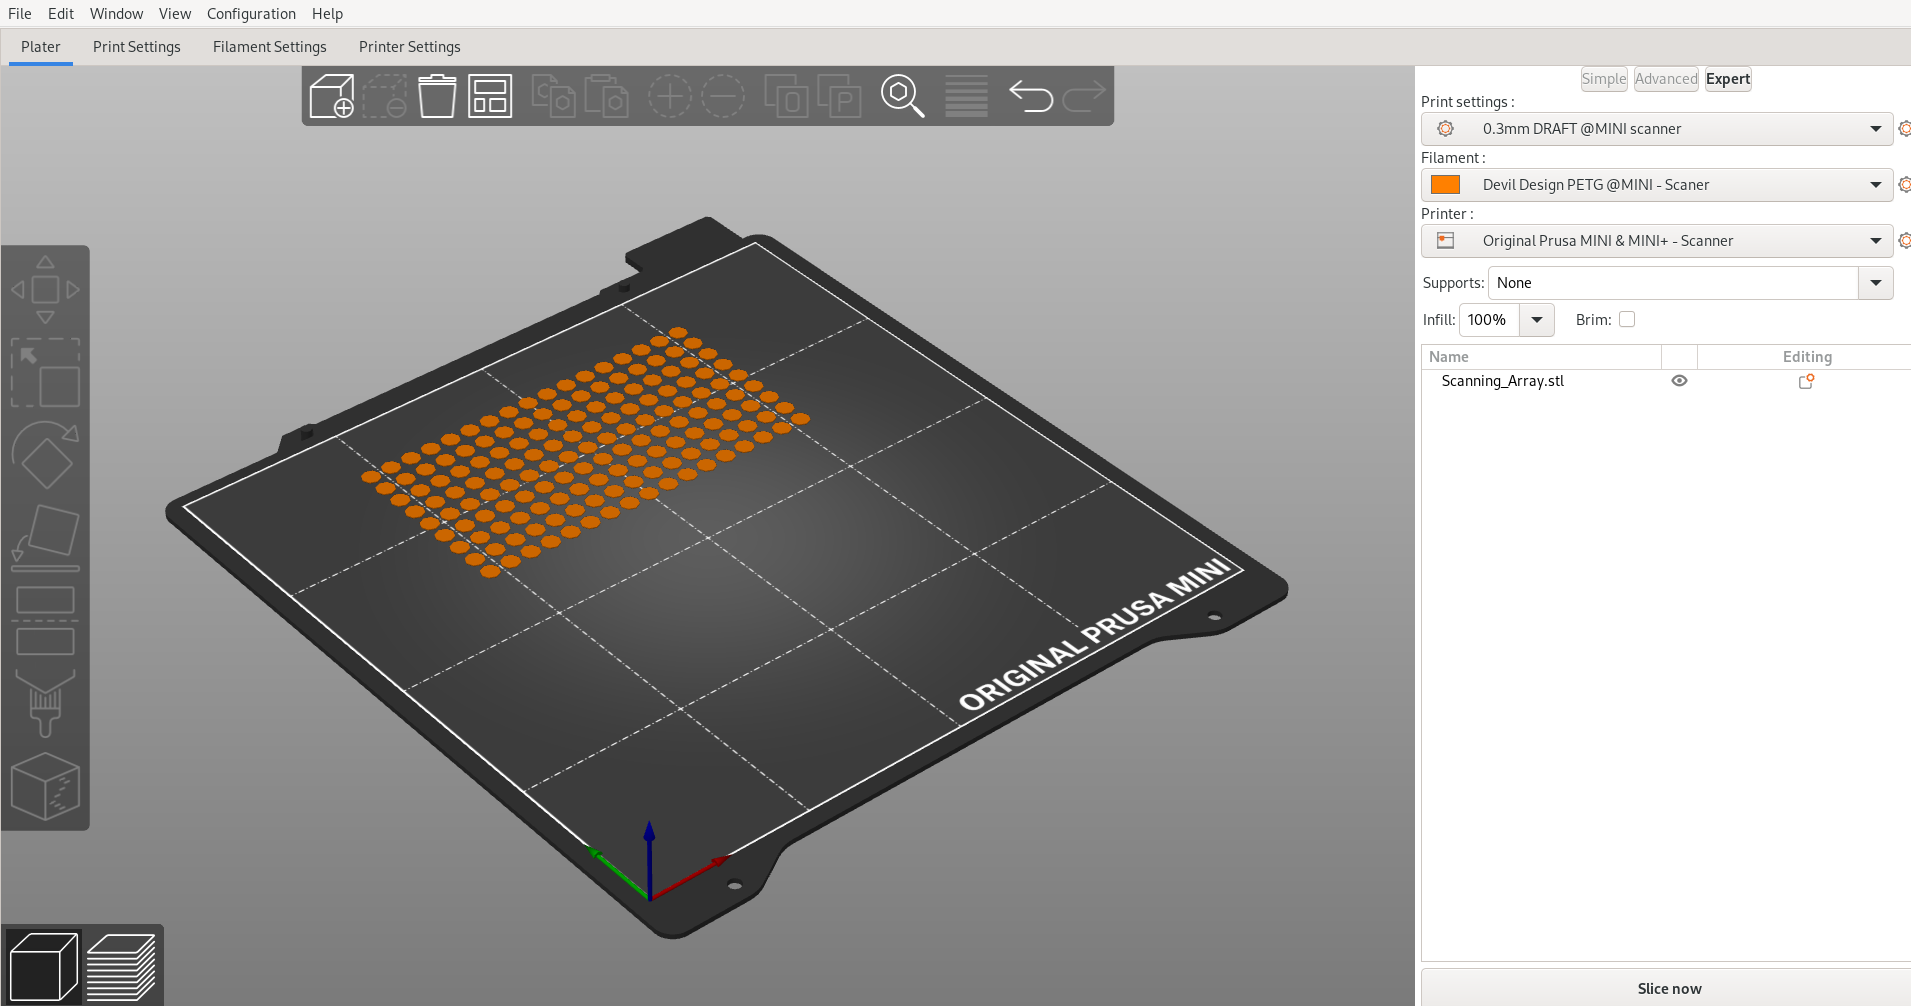Image resolution: width=1911 pixels, height=1006 pixels.
Task: Switch to the Filament Settings tab
Action: click(269, 46)
